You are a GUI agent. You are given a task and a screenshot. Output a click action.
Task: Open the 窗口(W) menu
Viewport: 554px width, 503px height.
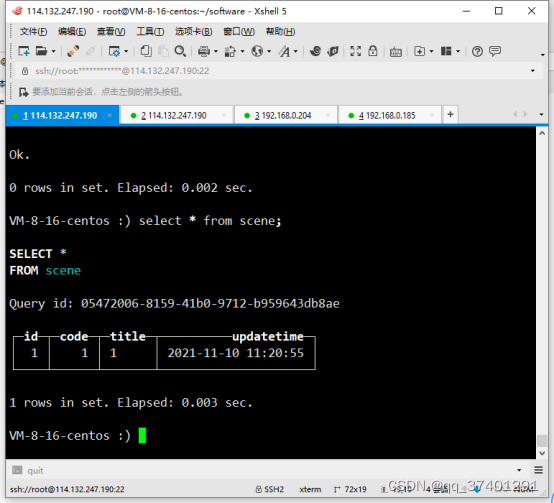click(x=239, y=31)
